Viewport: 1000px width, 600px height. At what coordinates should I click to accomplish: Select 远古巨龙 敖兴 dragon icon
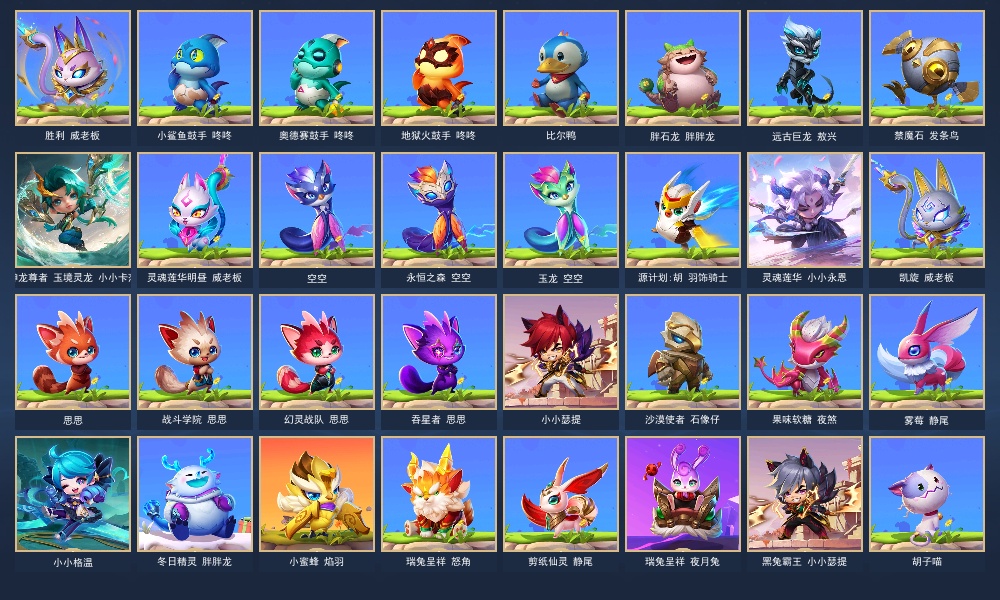tap(805, 68)
